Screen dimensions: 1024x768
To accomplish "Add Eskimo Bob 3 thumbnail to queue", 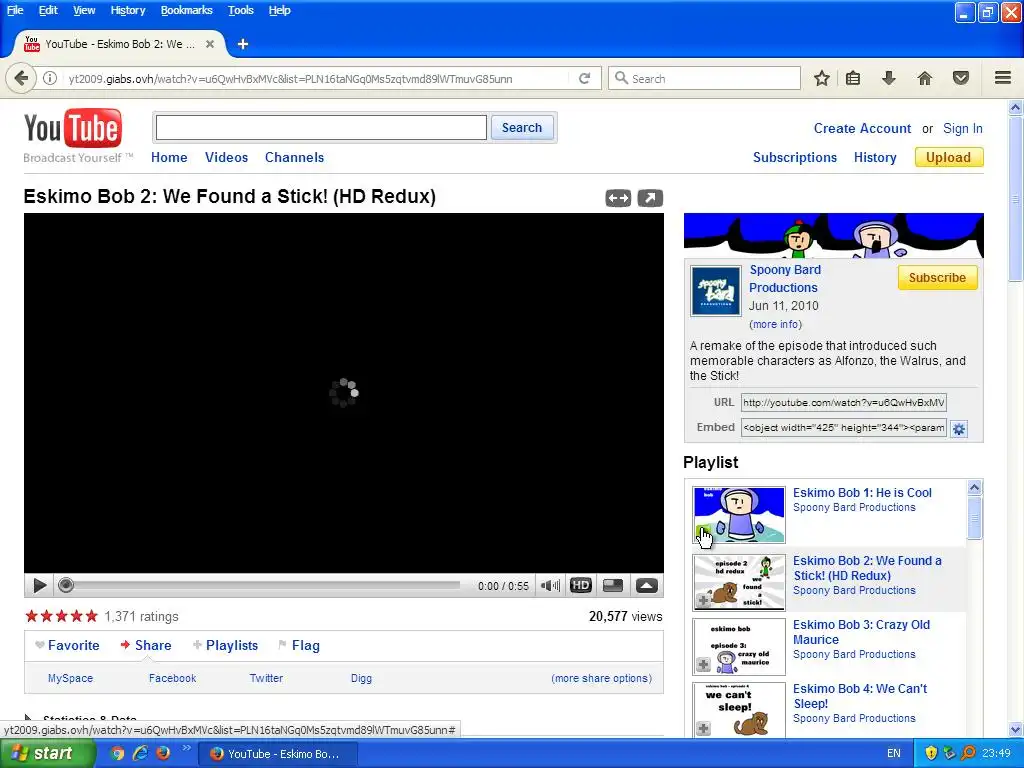I will [703, 664].
